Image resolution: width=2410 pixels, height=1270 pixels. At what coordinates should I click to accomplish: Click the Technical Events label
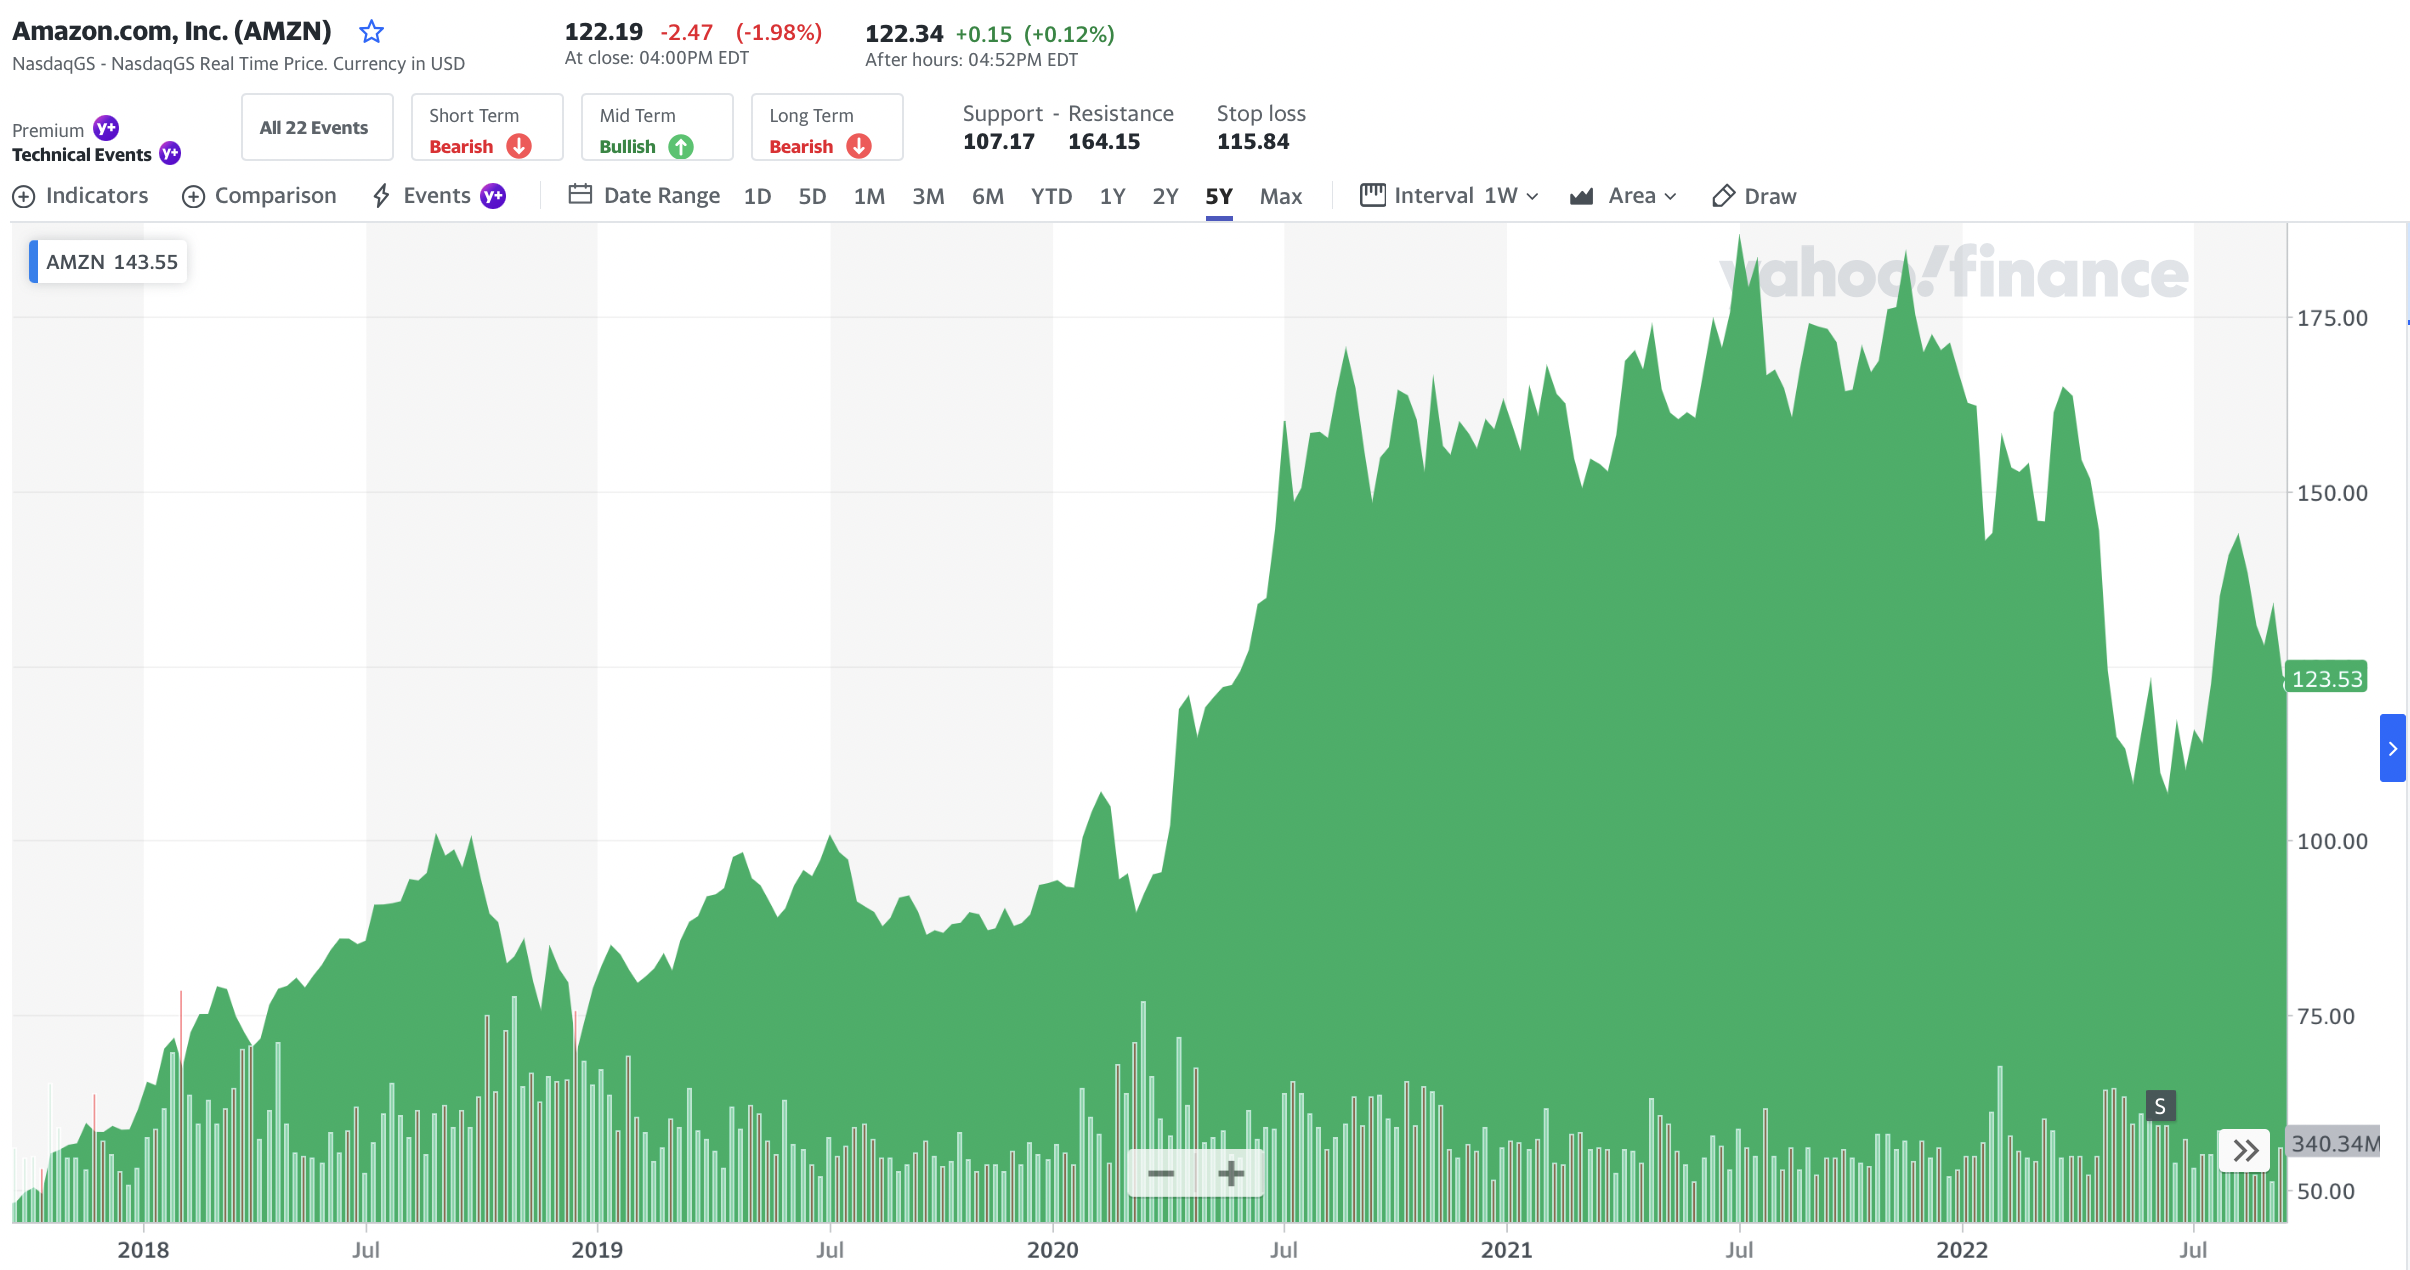tap(82, 154)
